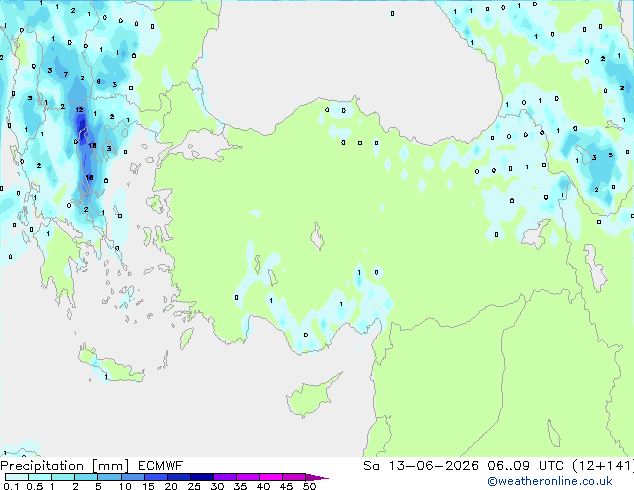Click the 25–30 mm dark navy swatch
This screenshot has width=634, height=490.
202,477
